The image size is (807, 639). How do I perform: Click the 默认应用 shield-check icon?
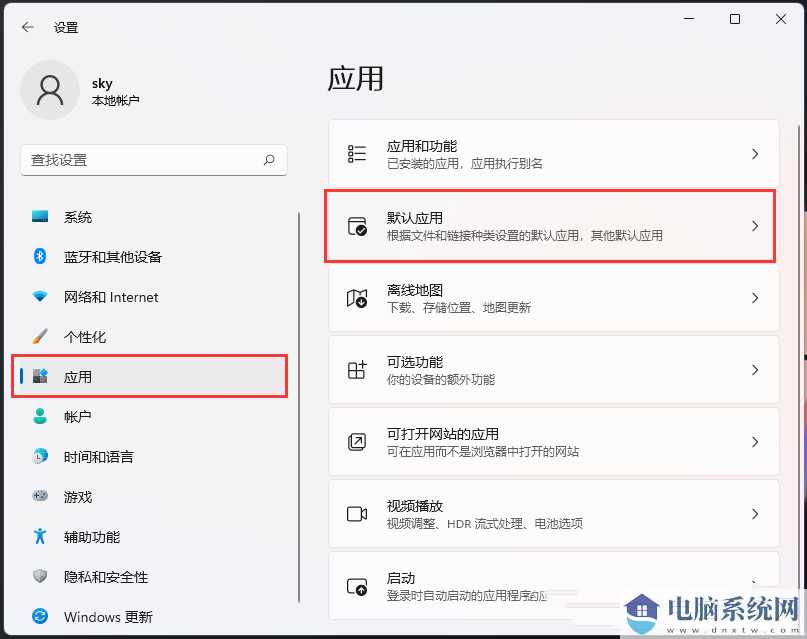(x=356, y=226)
